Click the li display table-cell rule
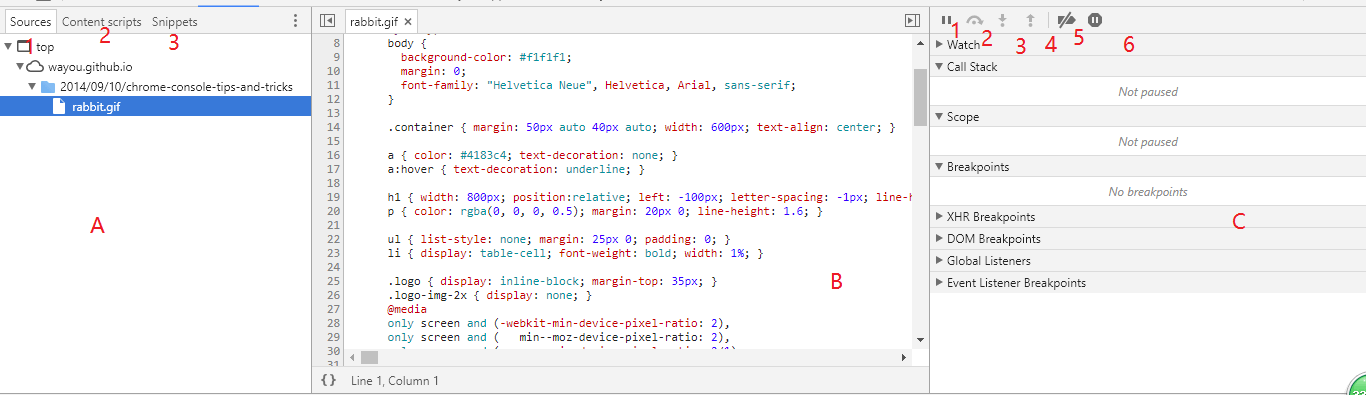Viewport: 1366px width, 395px height. (575, 254)
